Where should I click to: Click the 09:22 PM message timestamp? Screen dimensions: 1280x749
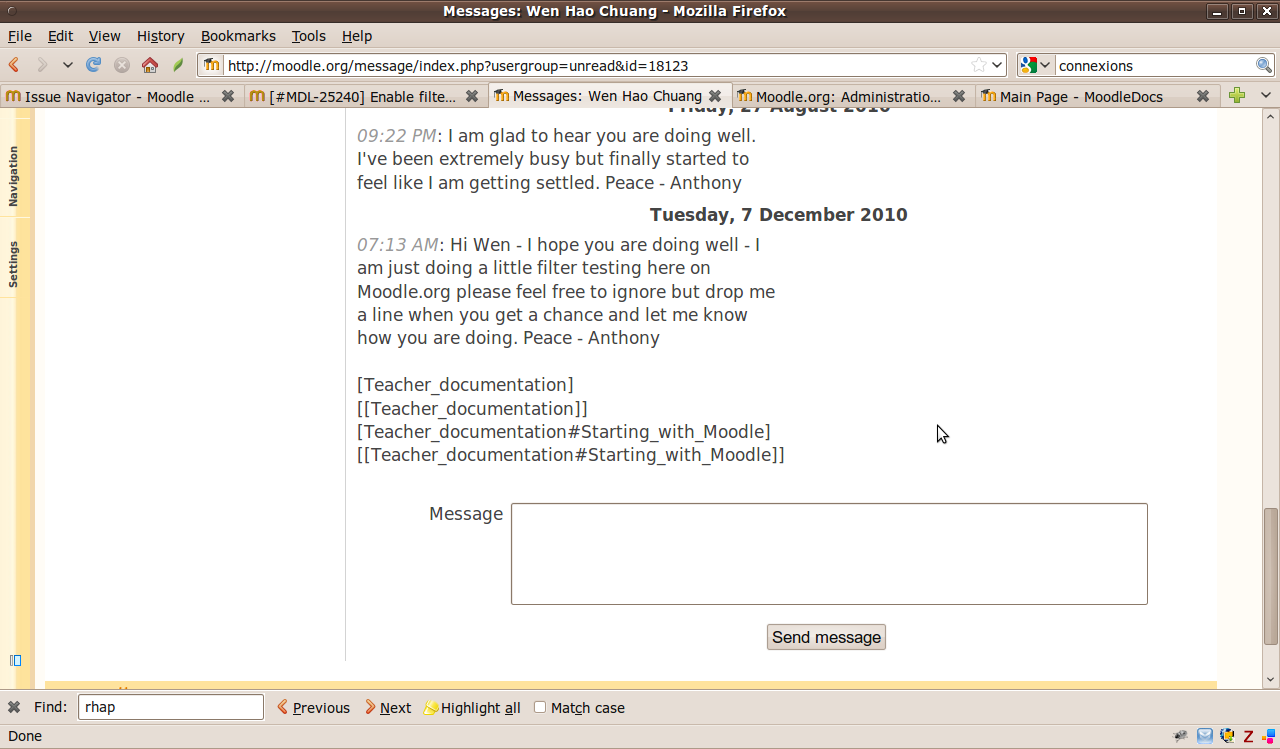[397, 136]
